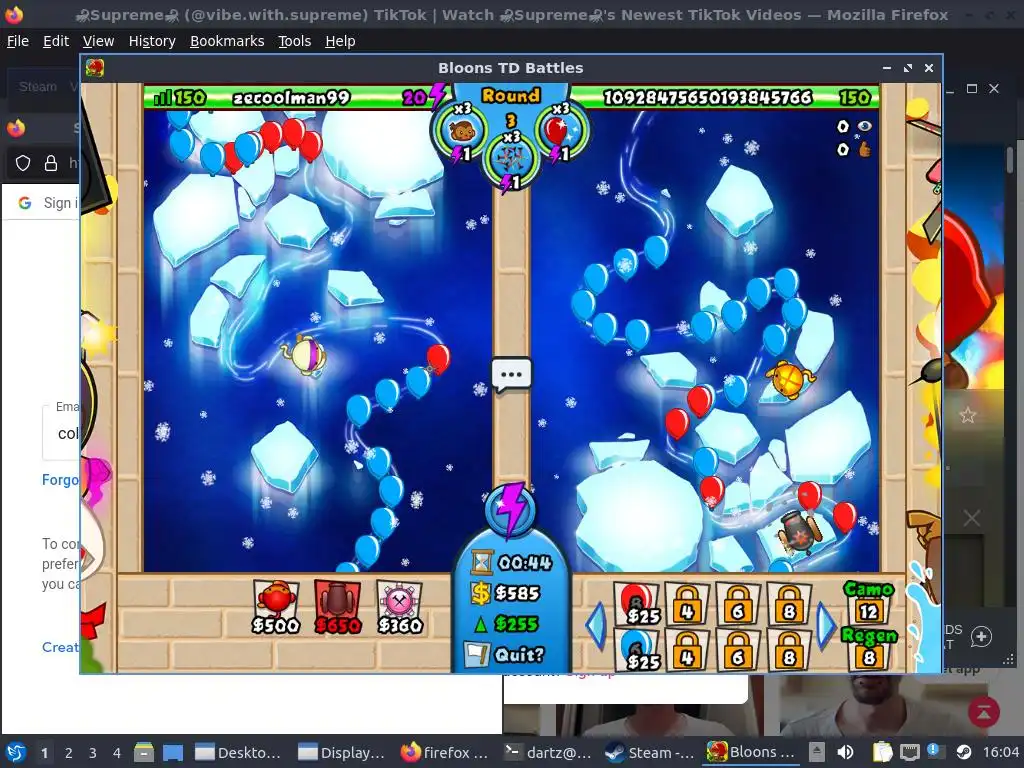Open the Edit menu
This screenshot has height=768, width=1024.
pos(56,41)
